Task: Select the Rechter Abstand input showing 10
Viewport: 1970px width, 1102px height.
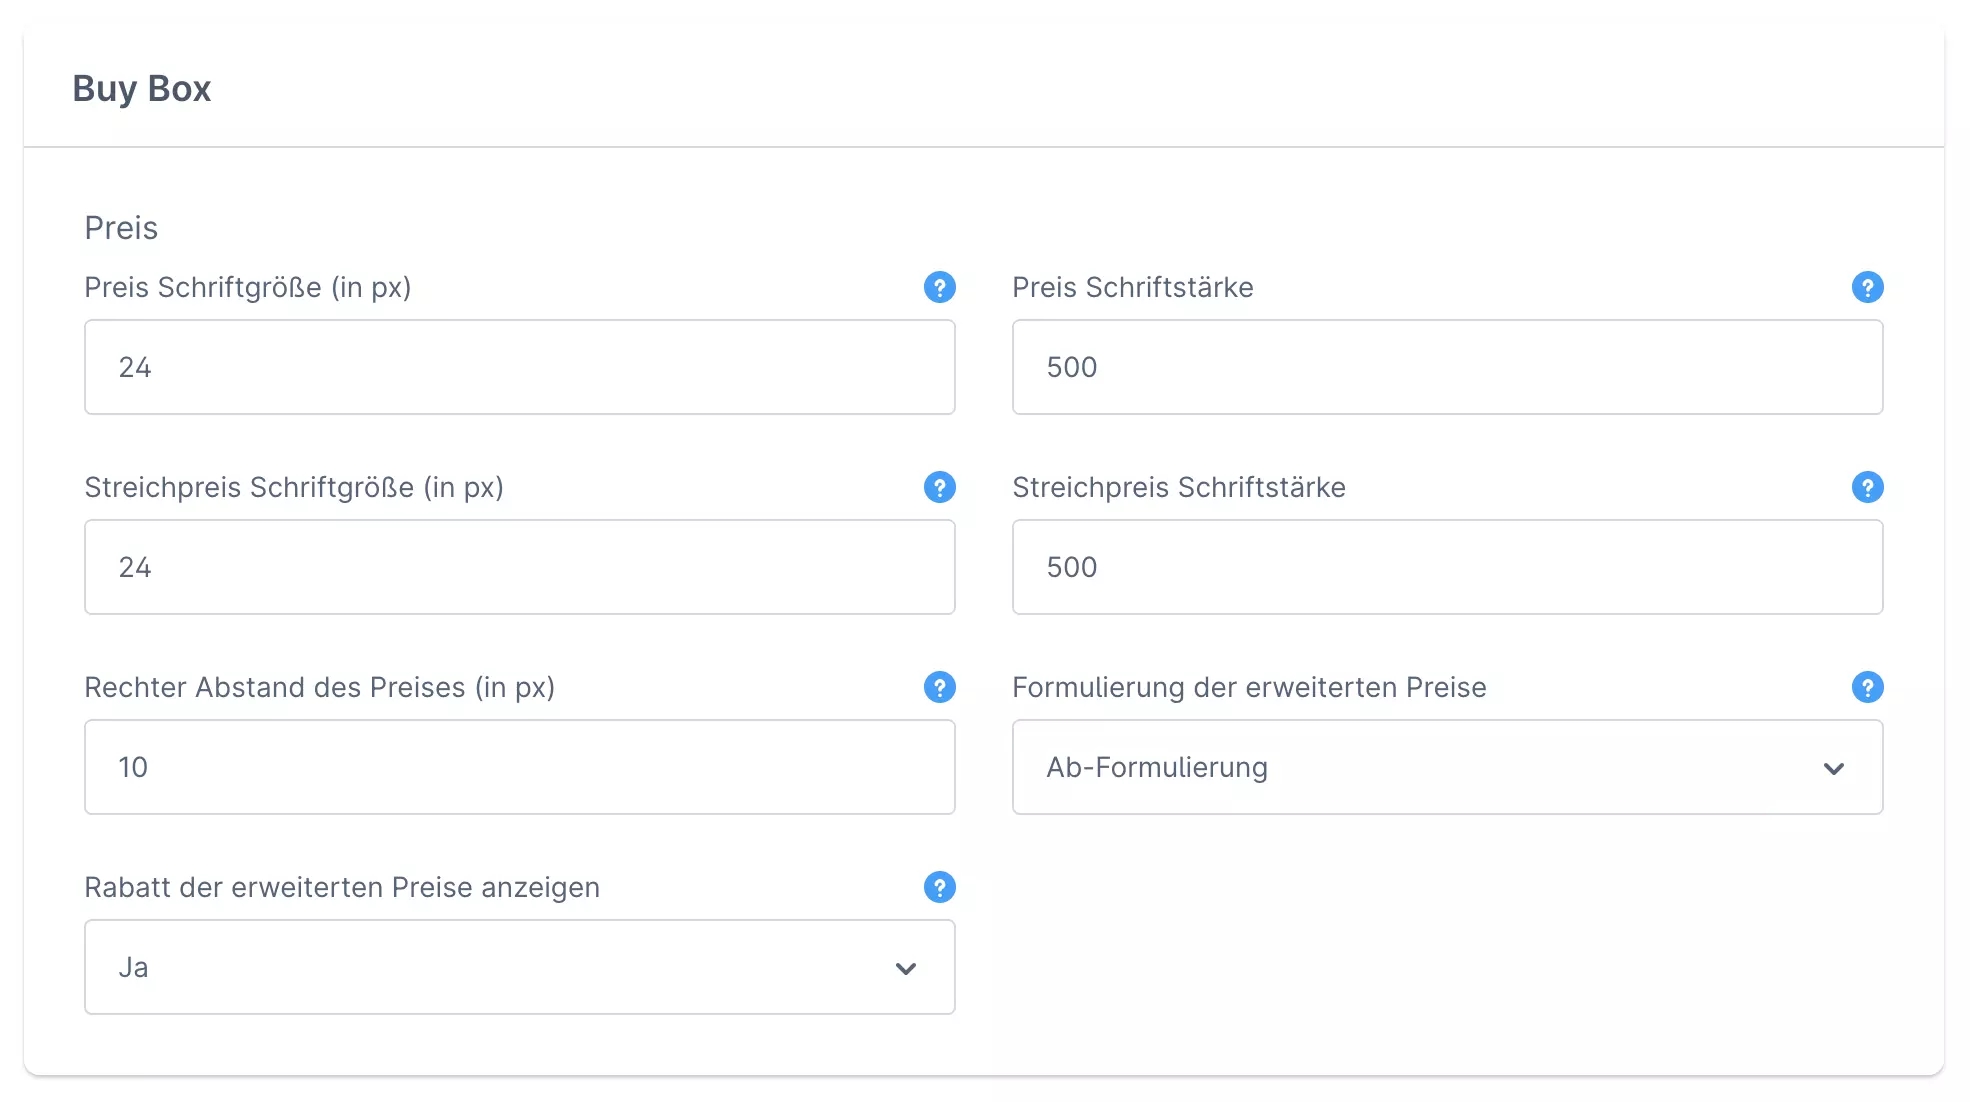Action: [519, 767]
